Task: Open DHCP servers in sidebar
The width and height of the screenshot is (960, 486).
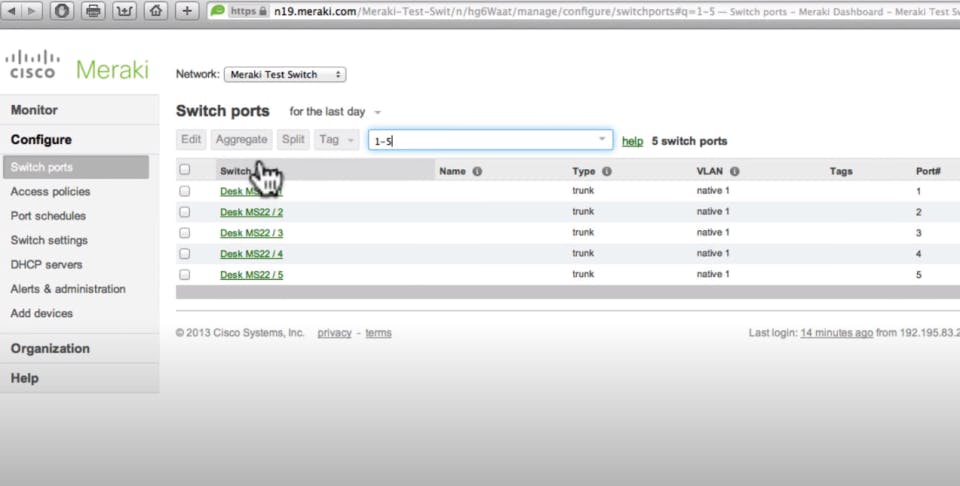Action: tap(46, 264)
